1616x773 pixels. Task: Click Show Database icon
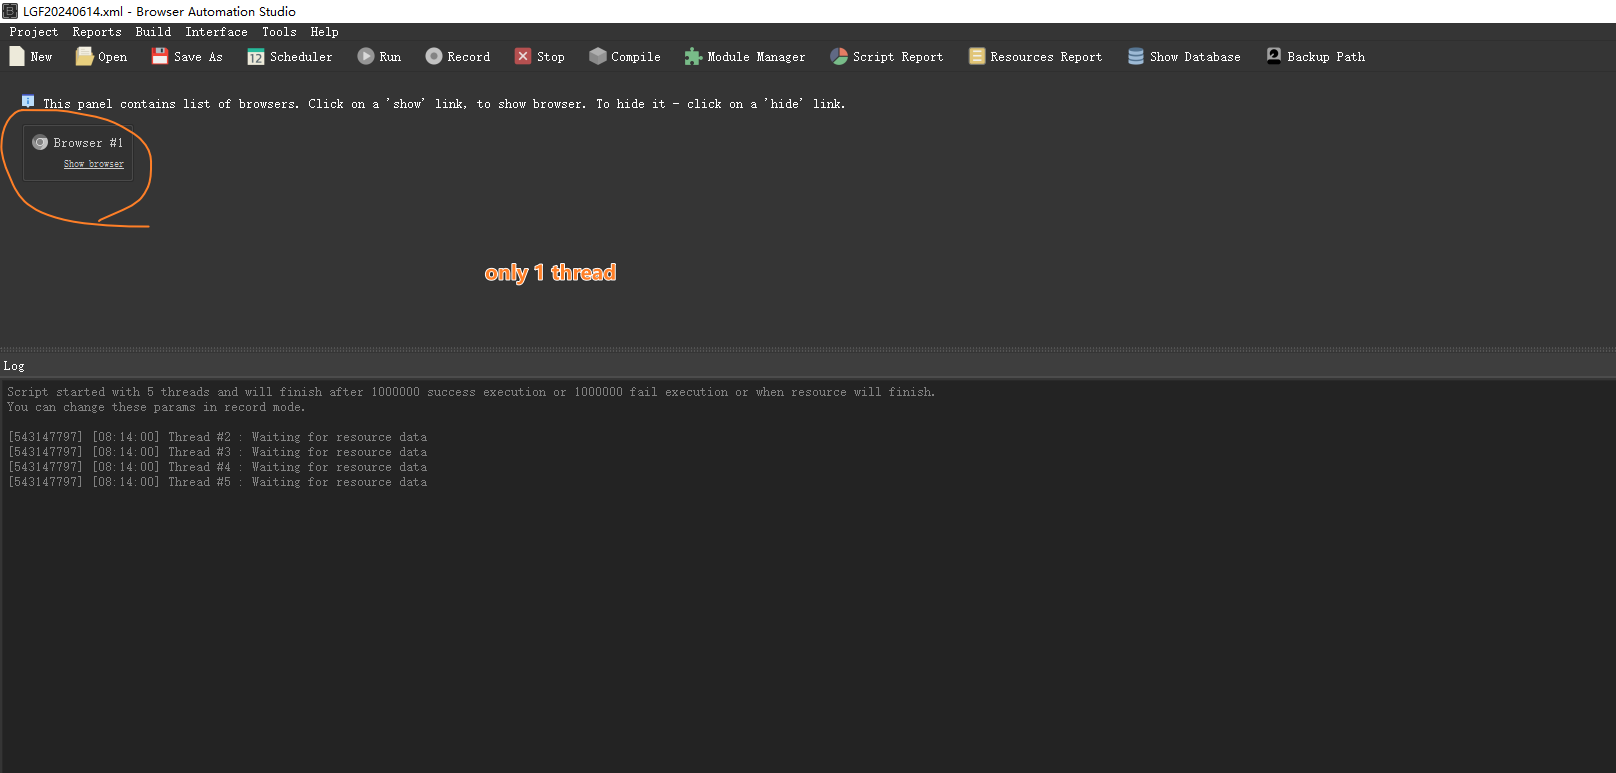1136,57
